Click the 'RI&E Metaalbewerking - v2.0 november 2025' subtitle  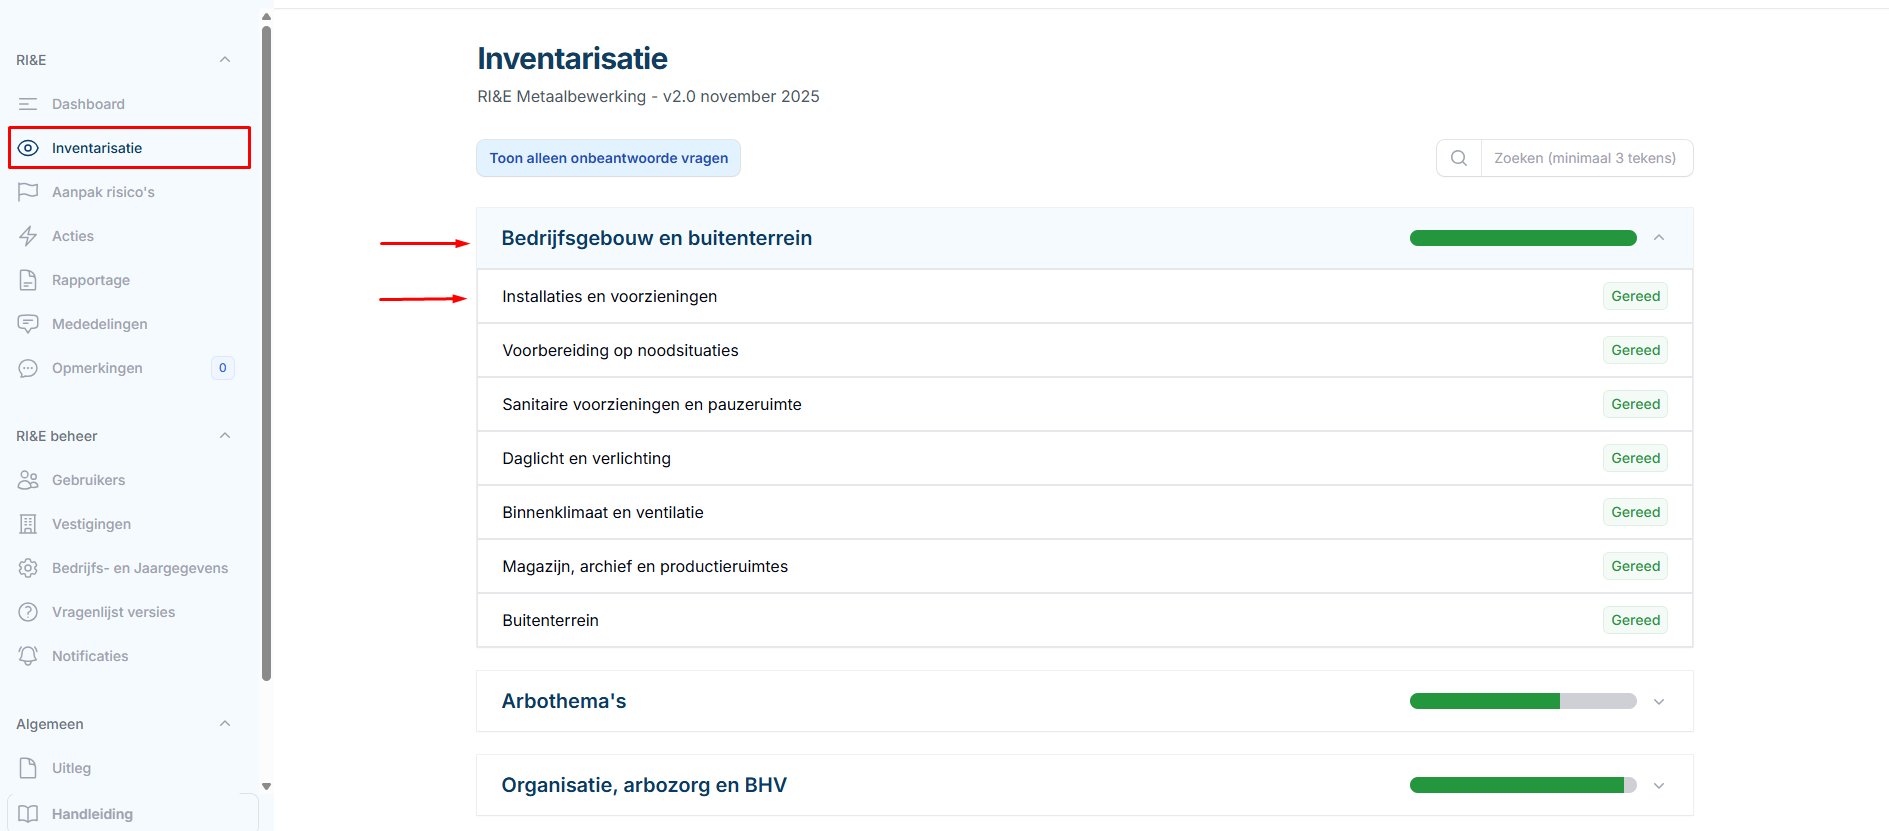coord(648,96)
